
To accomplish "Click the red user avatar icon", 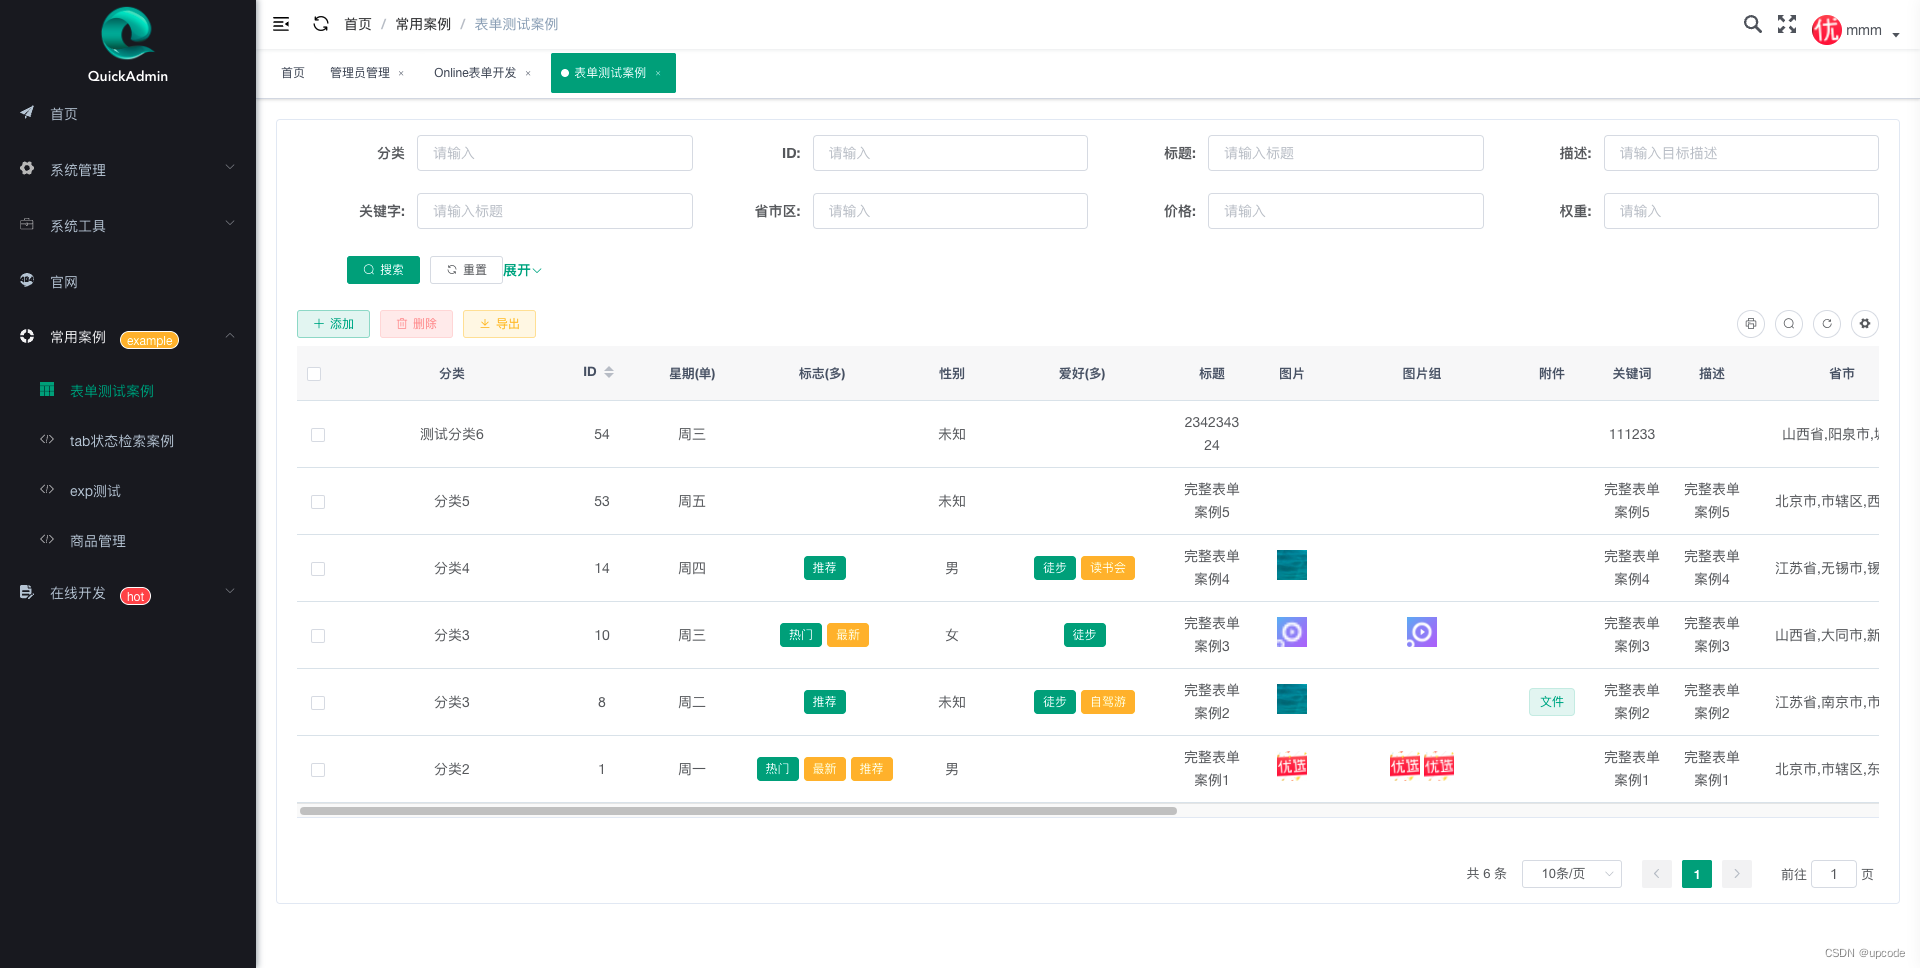I will tap(1826, 30).
